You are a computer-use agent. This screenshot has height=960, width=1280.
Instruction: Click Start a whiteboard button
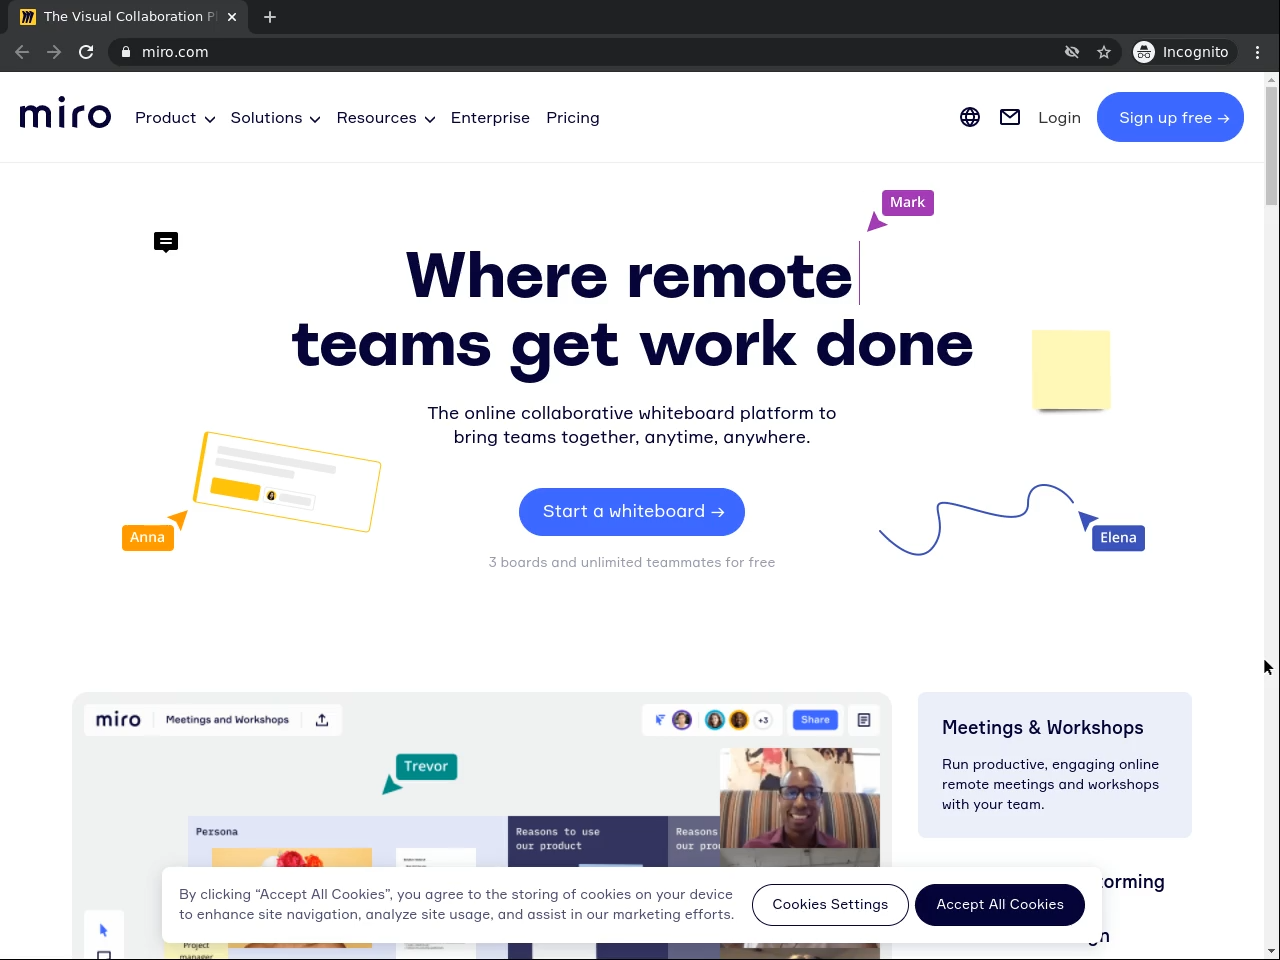(632, 512)
